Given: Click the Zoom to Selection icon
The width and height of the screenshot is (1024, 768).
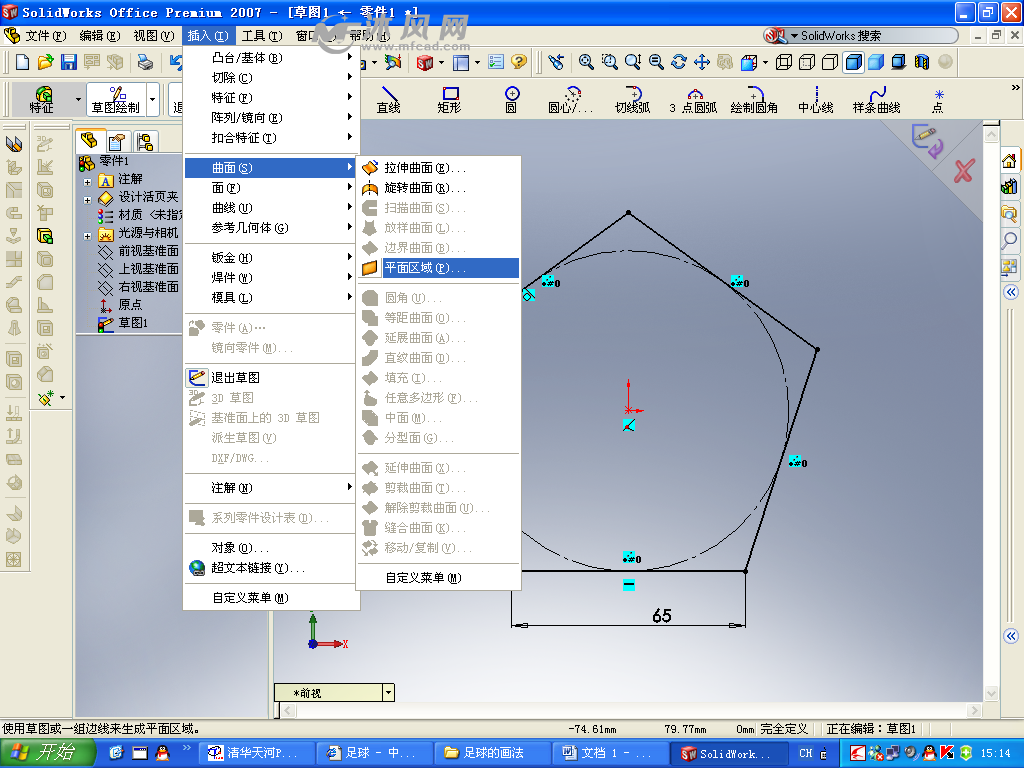Looking at the screenshot, I should point(656,62).
